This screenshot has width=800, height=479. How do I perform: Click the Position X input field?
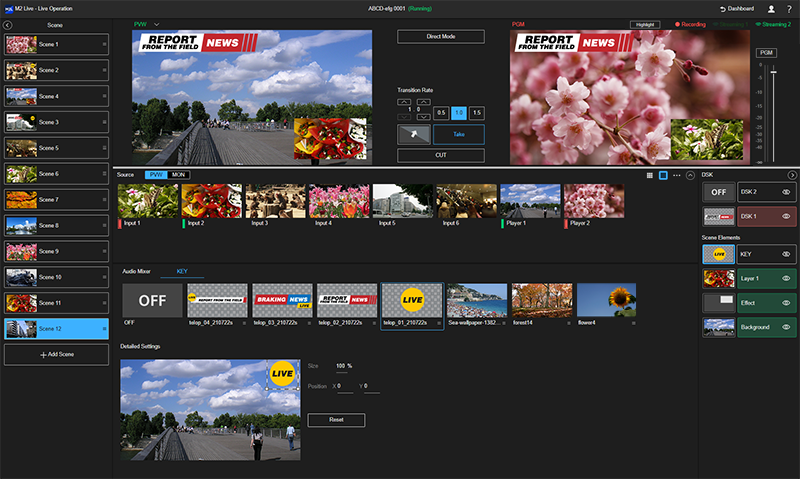345,387
